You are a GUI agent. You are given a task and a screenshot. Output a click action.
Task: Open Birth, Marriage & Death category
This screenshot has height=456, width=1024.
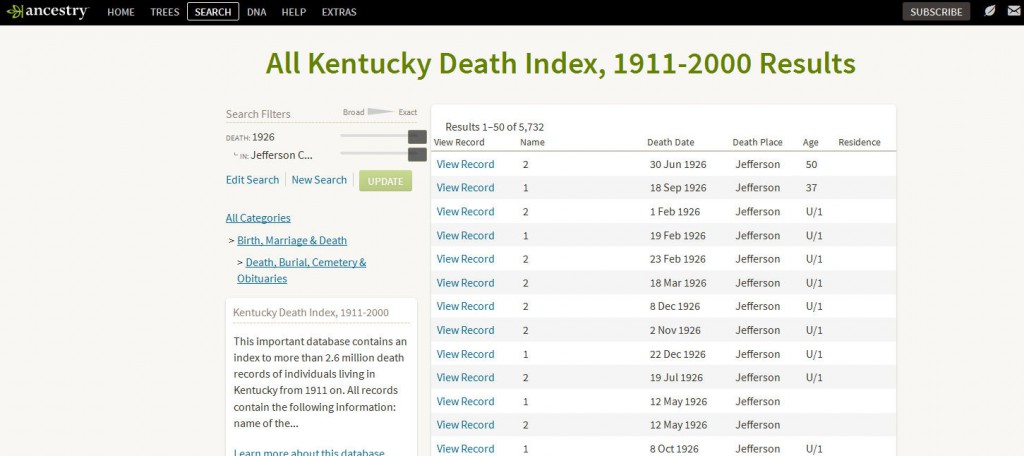click(x=292, y=240)
